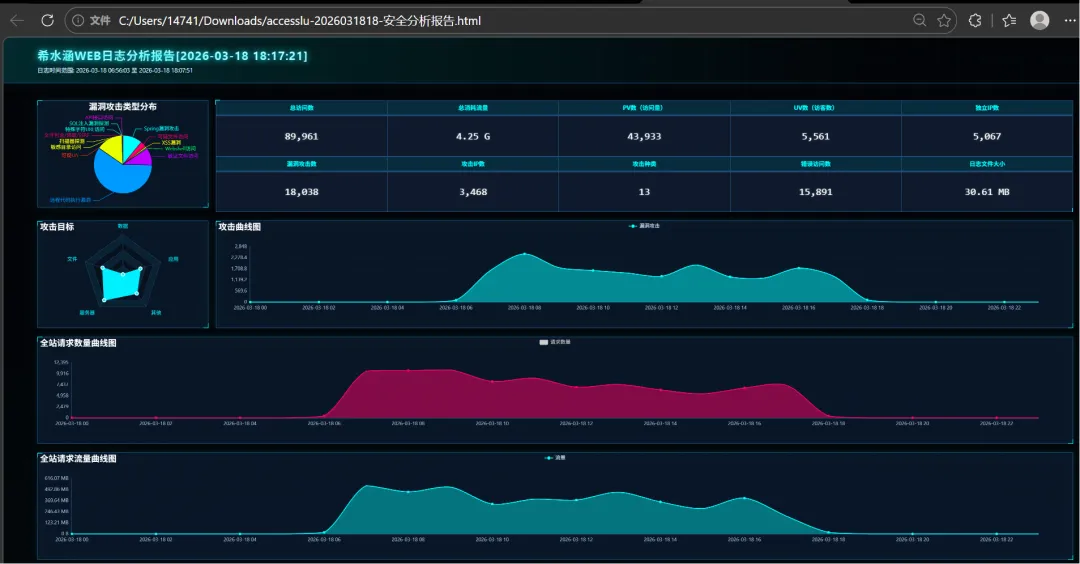Open the zoom magnifier icon in address bar
The image size is (1080, 564).
(x=919, y=21)
